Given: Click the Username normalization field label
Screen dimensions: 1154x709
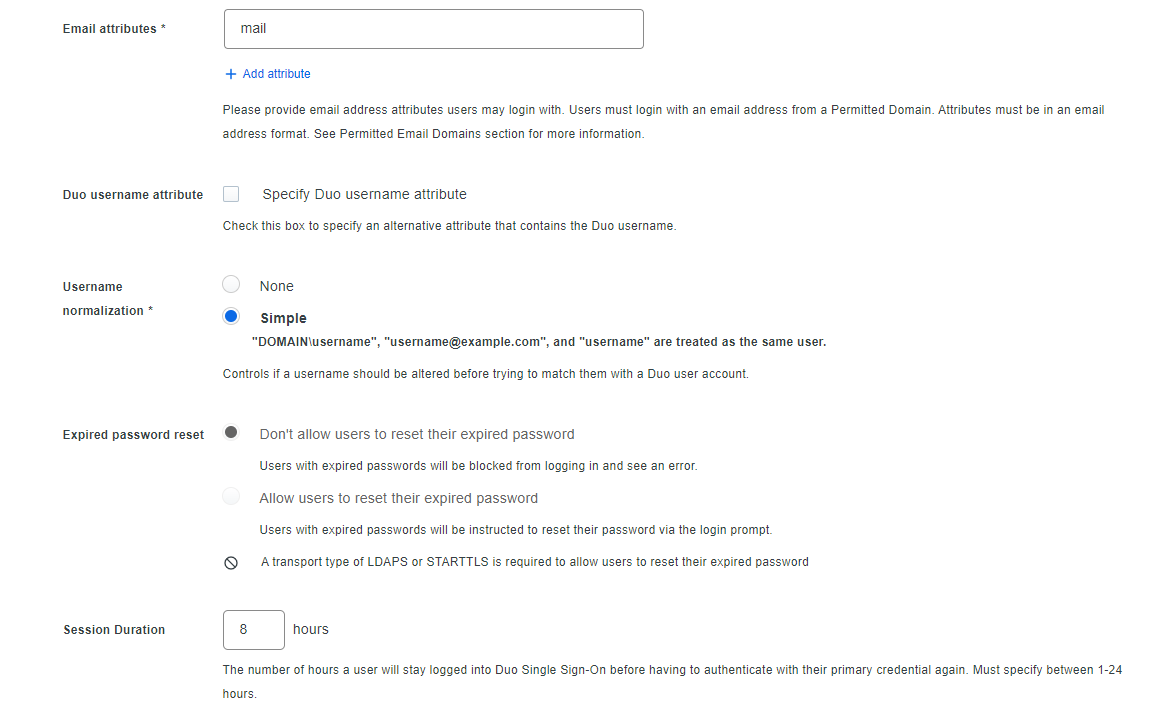Looking at the screenshot, I should 103,298.
